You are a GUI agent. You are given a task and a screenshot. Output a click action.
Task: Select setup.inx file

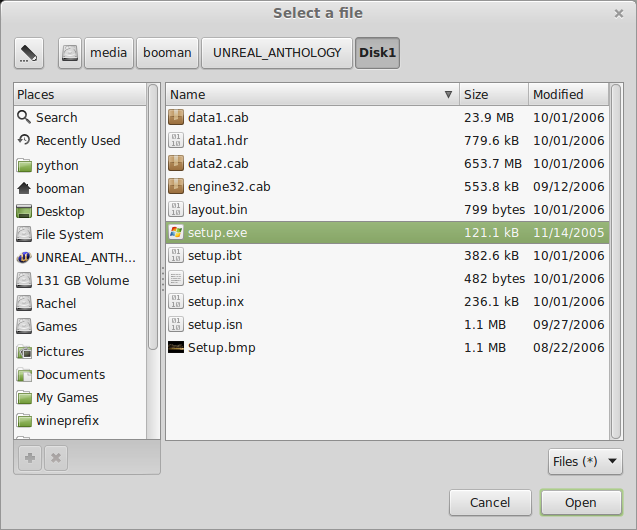click(x=388, y=302)
